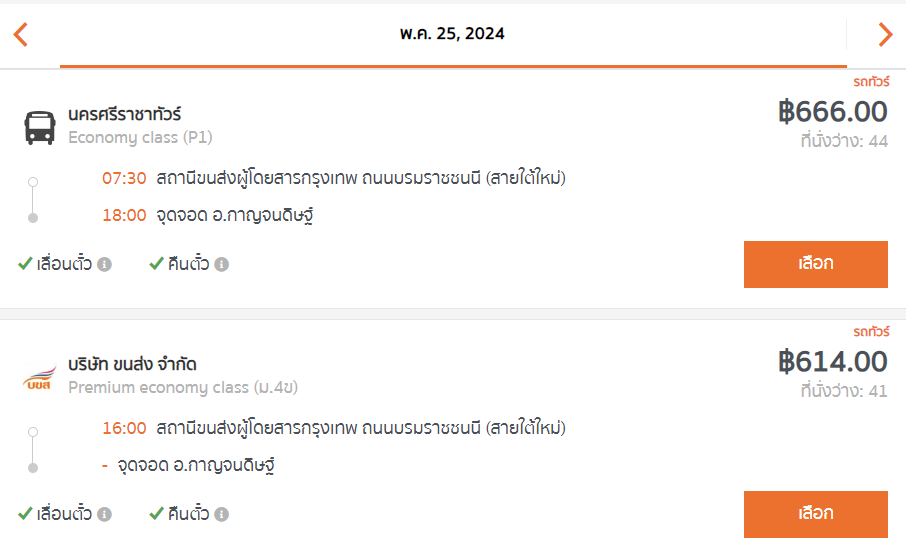The height and width of the screenshot is (552, 906).
Task: Click the บขส company logo
Action: [x=40, y=377]
